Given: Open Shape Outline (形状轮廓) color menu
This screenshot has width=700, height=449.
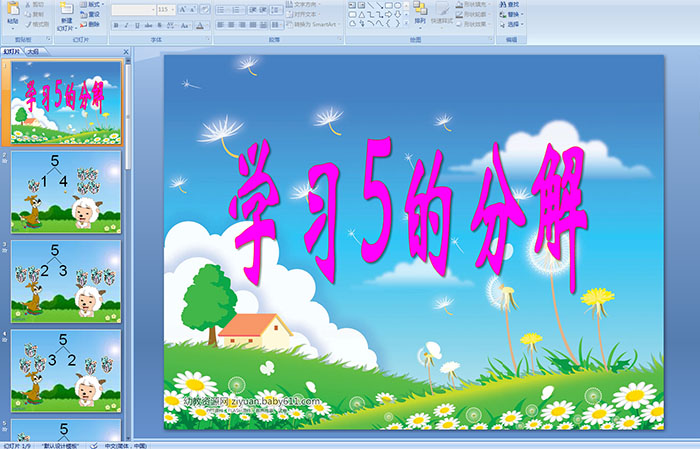Looking at the screenshot, I should [474, 14].
